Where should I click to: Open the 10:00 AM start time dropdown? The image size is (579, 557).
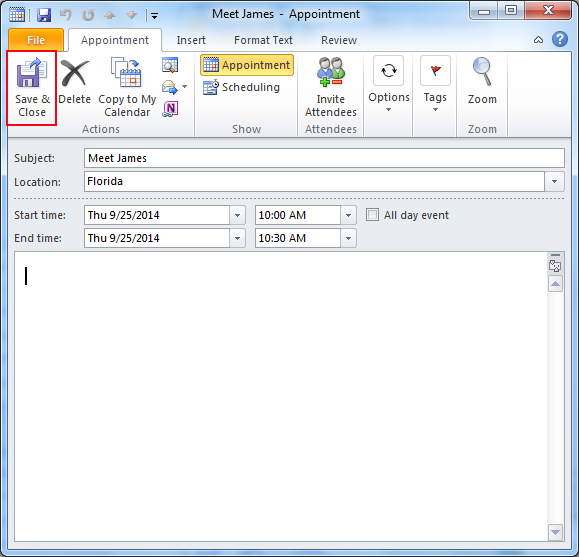[348, 215]
